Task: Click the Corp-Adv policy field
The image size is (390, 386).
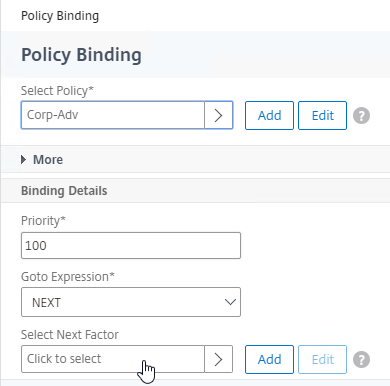Action: tap(113, 115)
